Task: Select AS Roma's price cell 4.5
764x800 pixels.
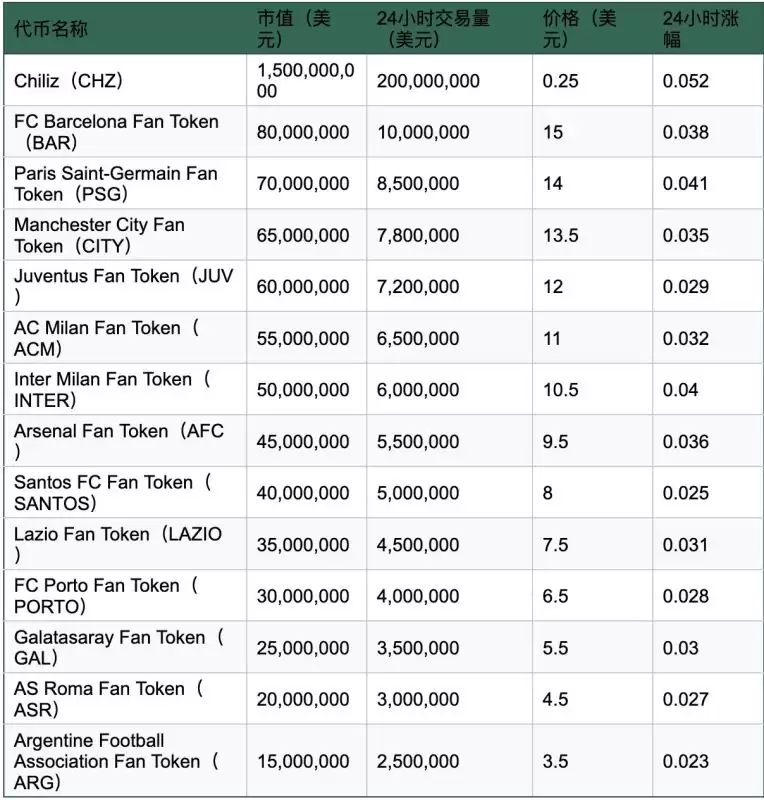Action: tap(556, 699)
